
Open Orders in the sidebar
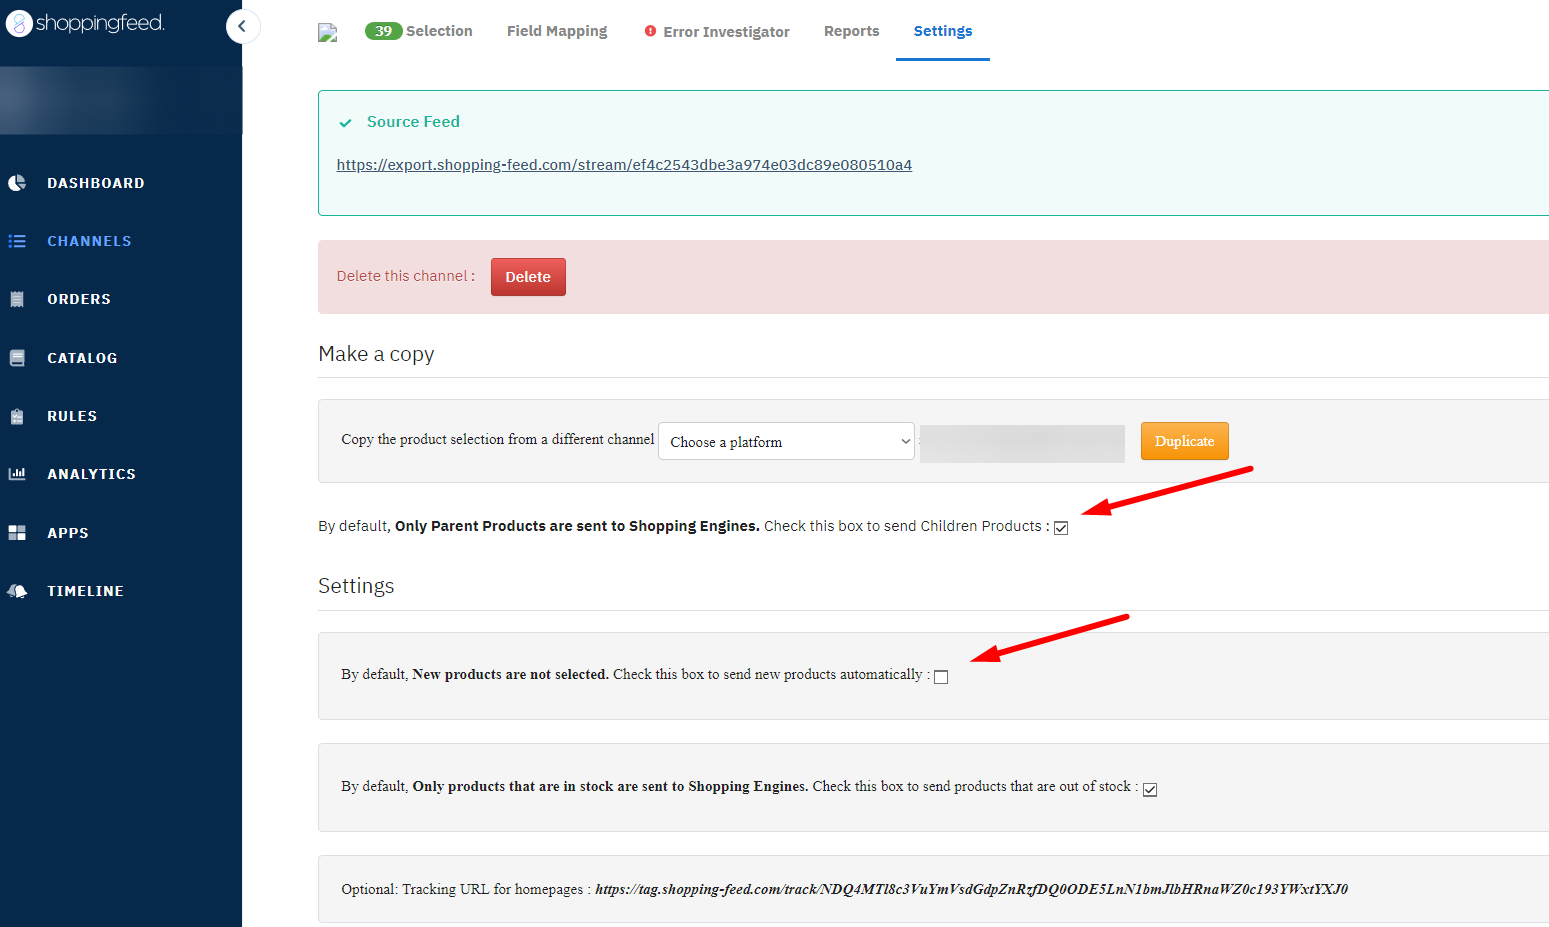79,299
